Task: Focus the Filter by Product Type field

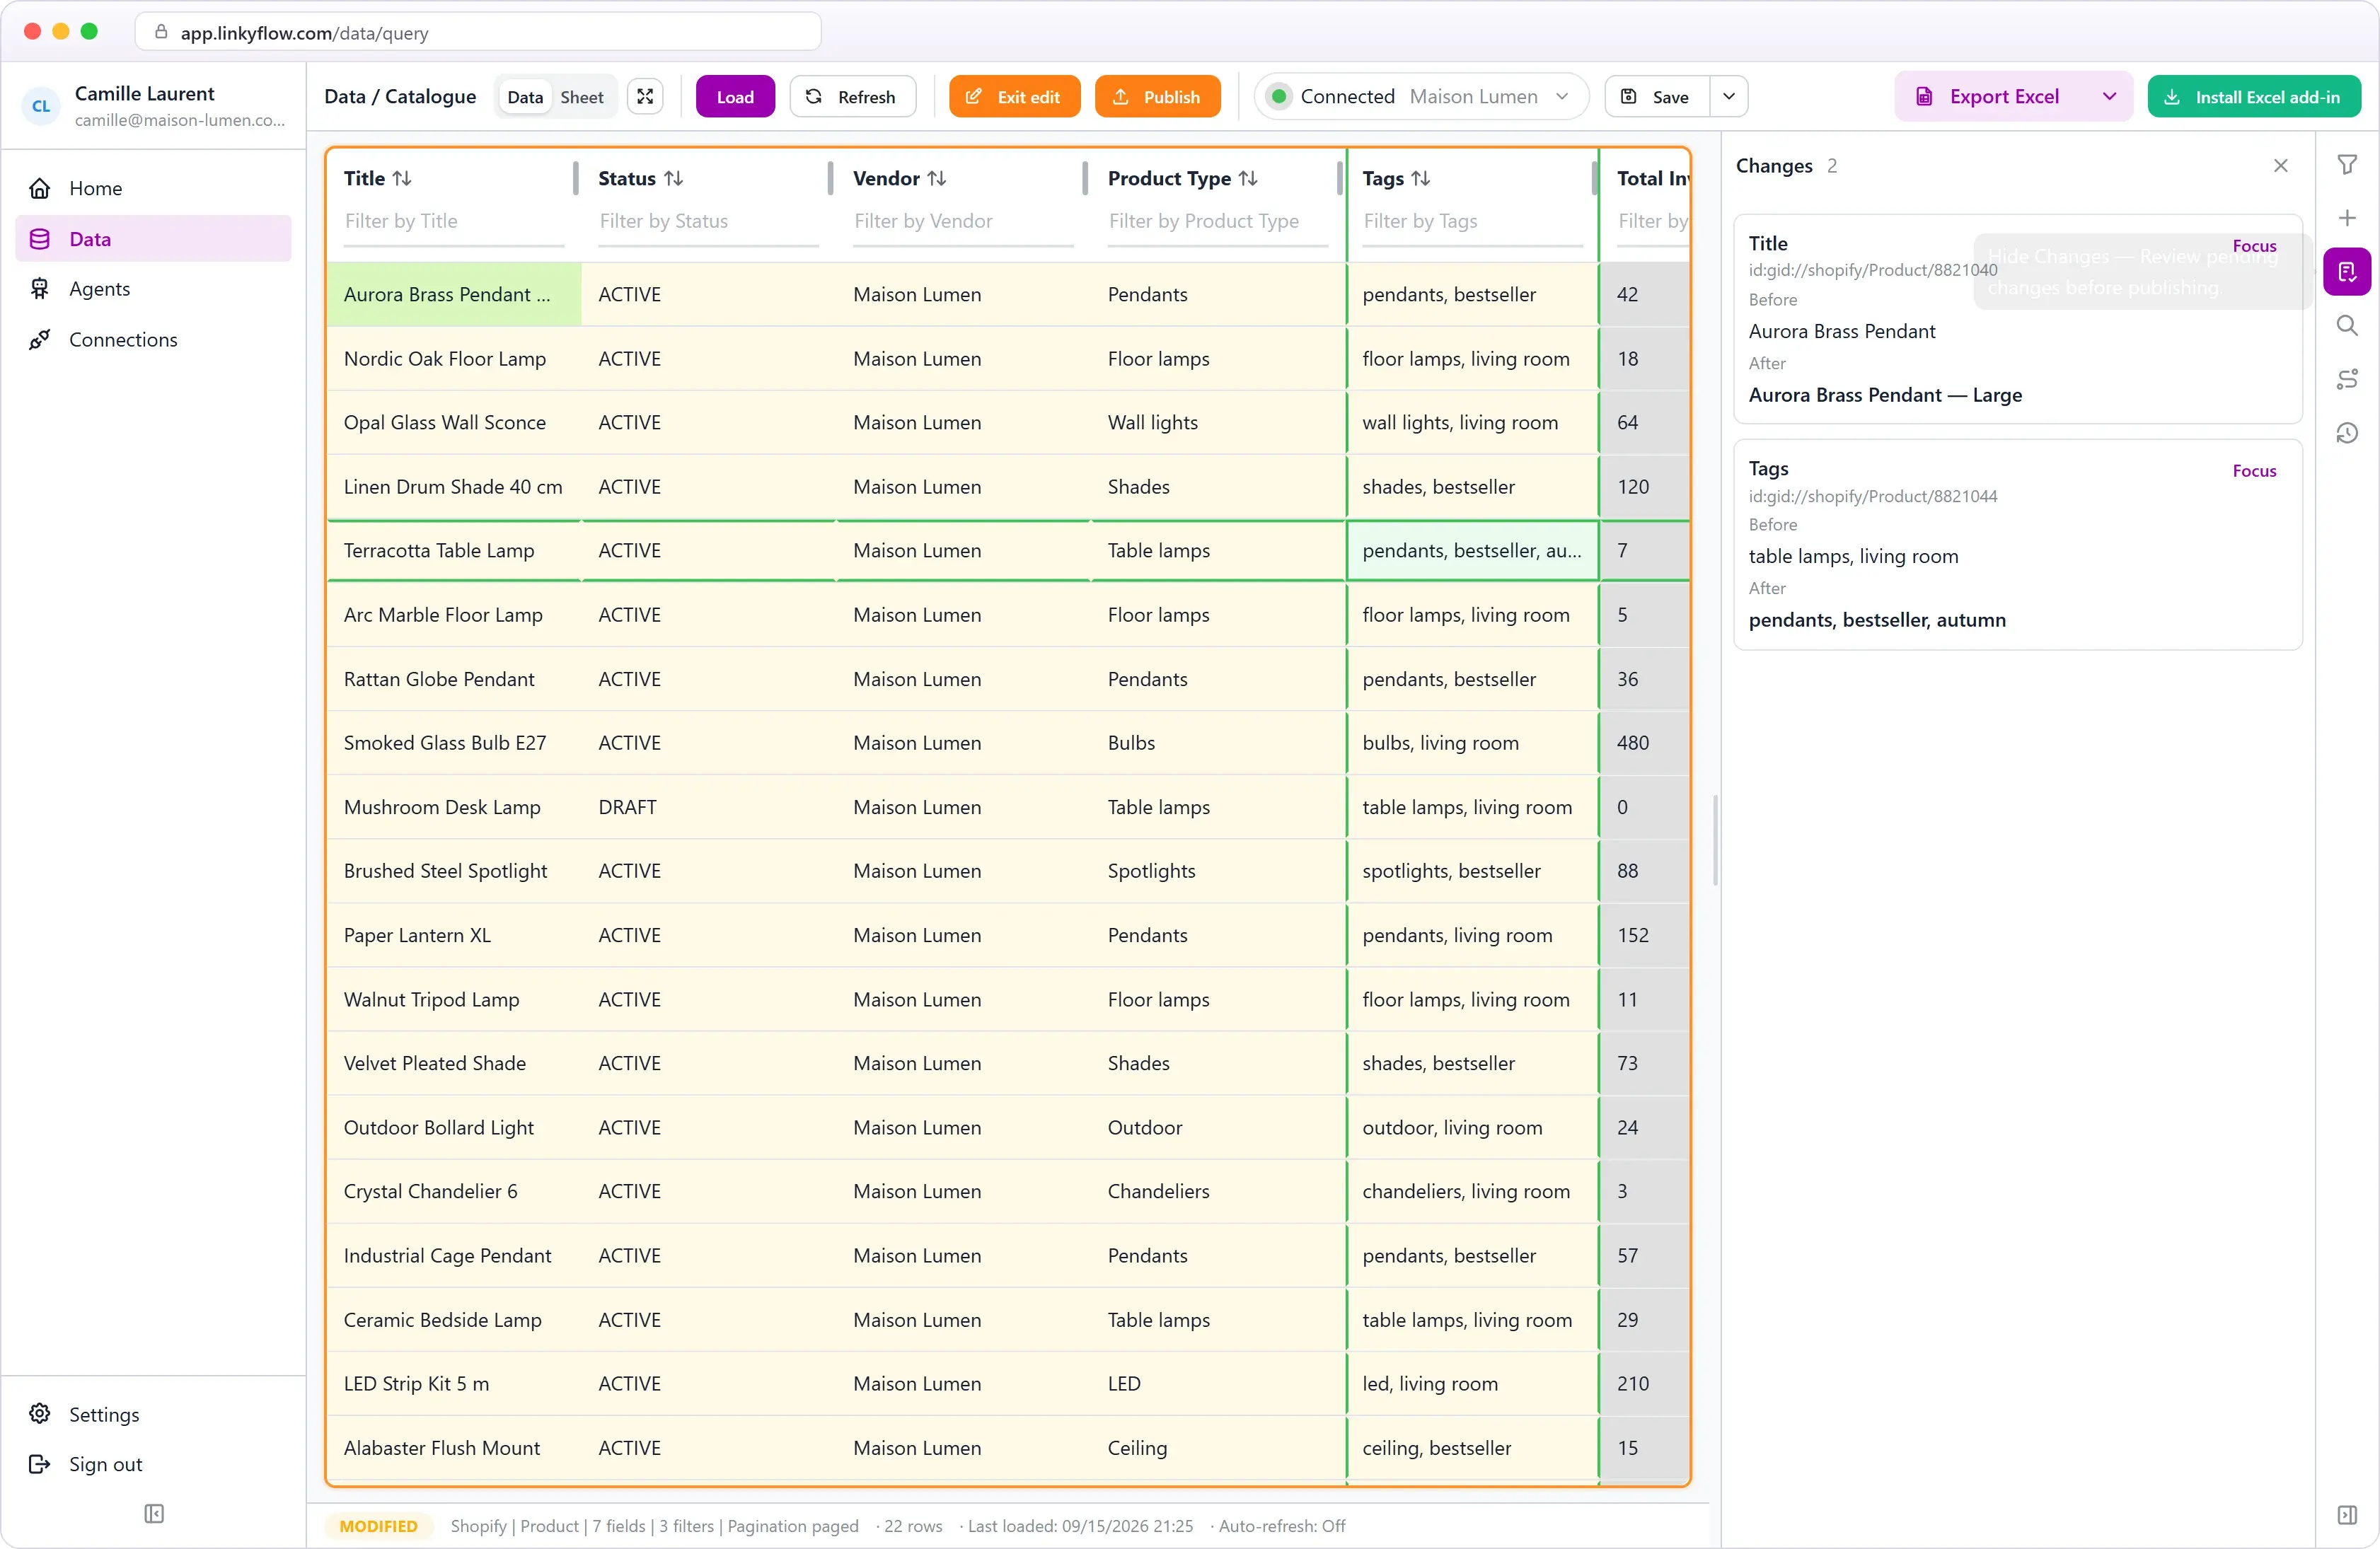Action: coord(1218,221)
